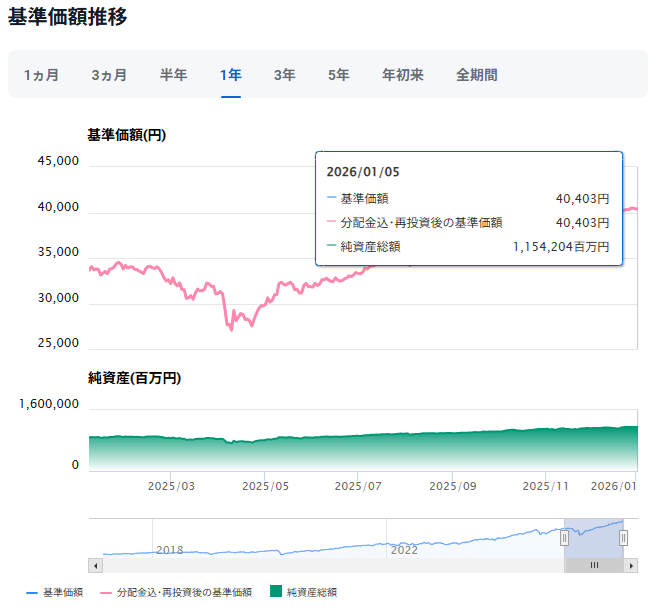Show the 半年 chart range
Image resolution: width=659 pixels, height=613 pixels.
tap(174, 75)
